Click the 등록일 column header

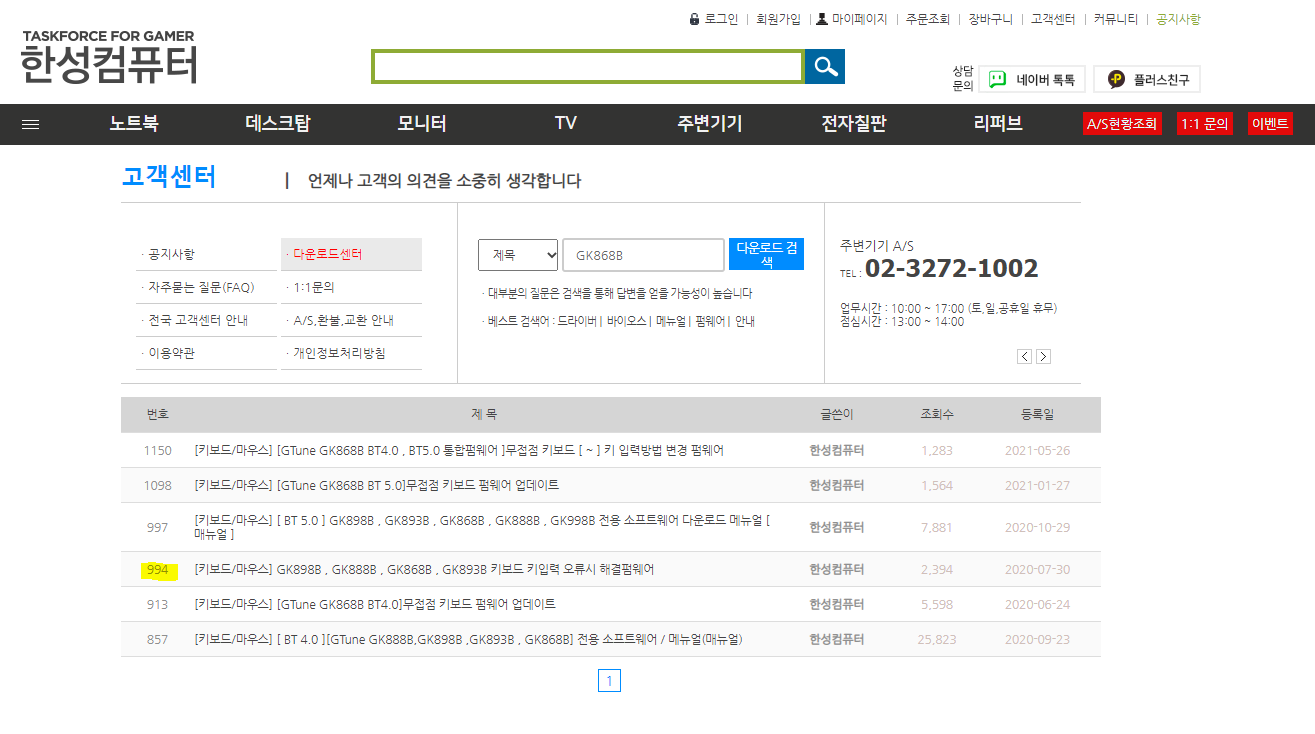point(1037,414)
